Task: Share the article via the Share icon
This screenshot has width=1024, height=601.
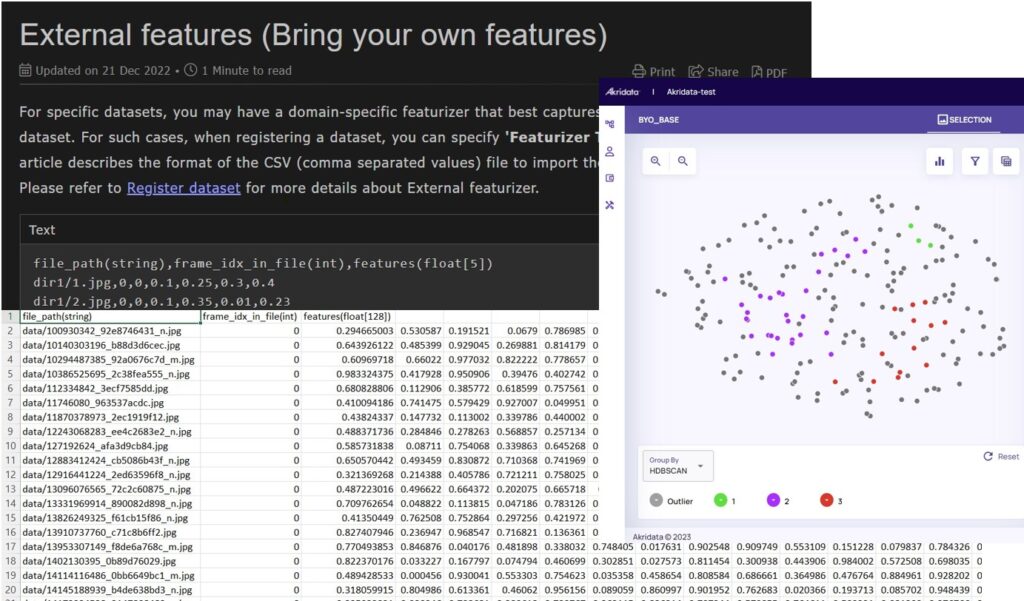Action: (713, 72)
